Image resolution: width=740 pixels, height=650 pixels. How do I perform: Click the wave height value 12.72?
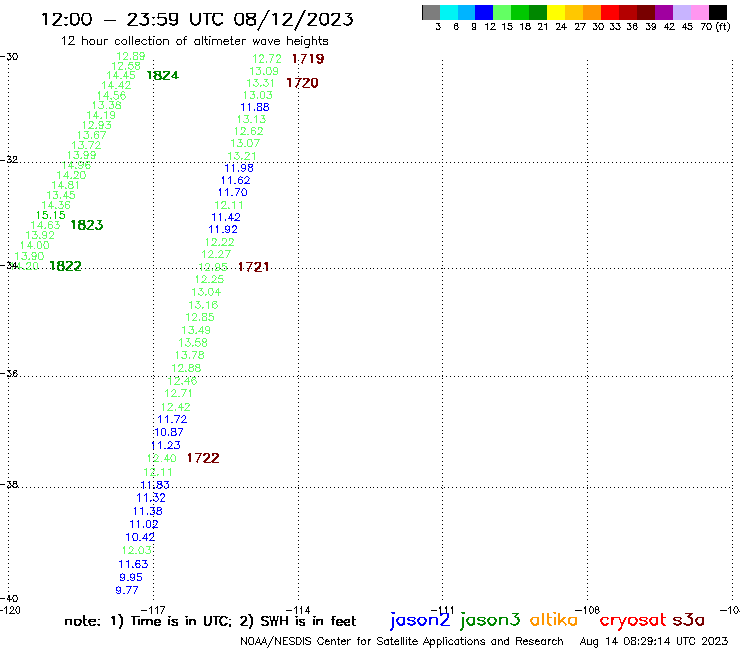267,59
